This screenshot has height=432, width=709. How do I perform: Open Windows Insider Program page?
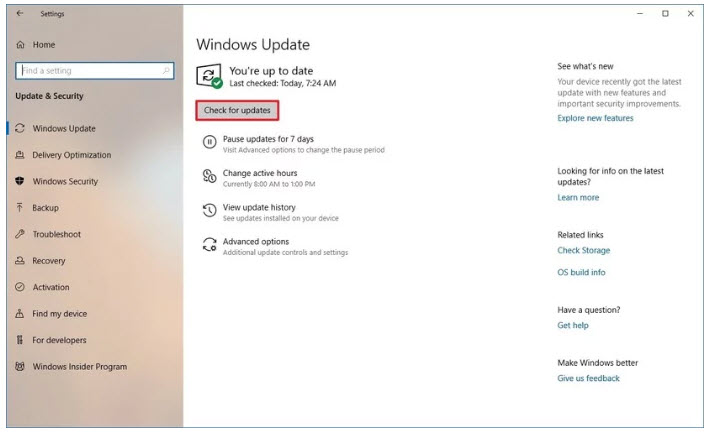[x=79, y=367]
